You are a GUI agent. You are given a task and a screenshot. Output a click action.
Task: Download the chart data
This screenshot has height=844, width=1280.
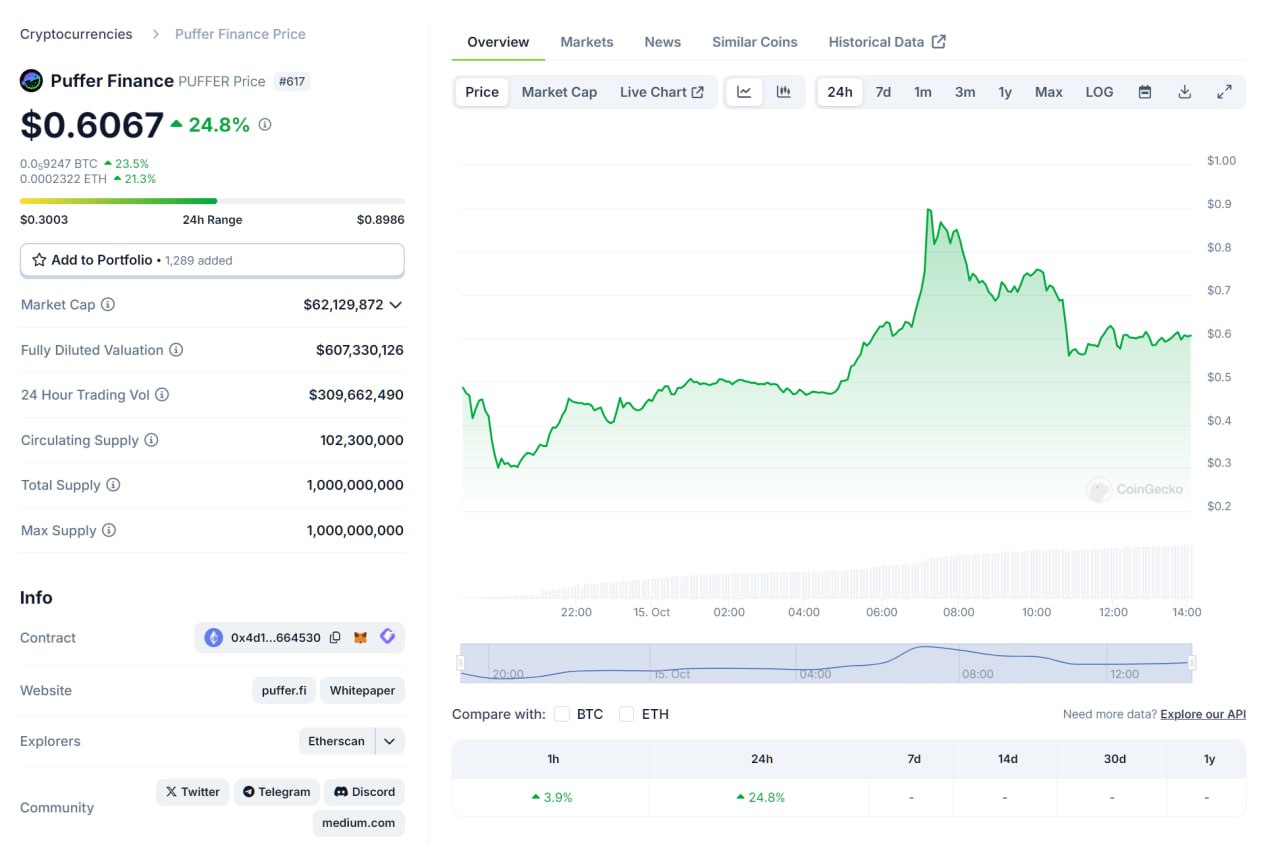[1184, 92]
